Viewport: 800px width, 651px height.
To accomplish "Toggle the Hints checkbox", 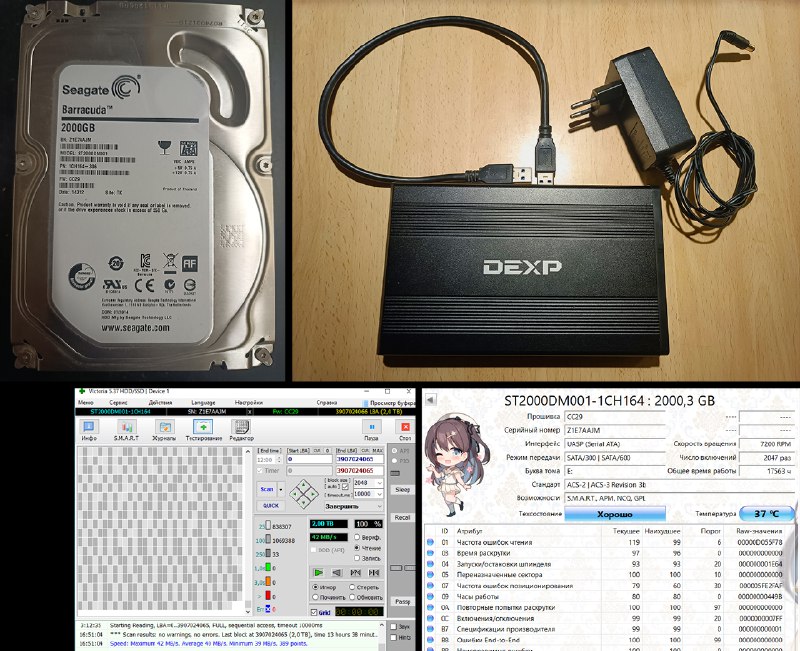I will [393, 637].
